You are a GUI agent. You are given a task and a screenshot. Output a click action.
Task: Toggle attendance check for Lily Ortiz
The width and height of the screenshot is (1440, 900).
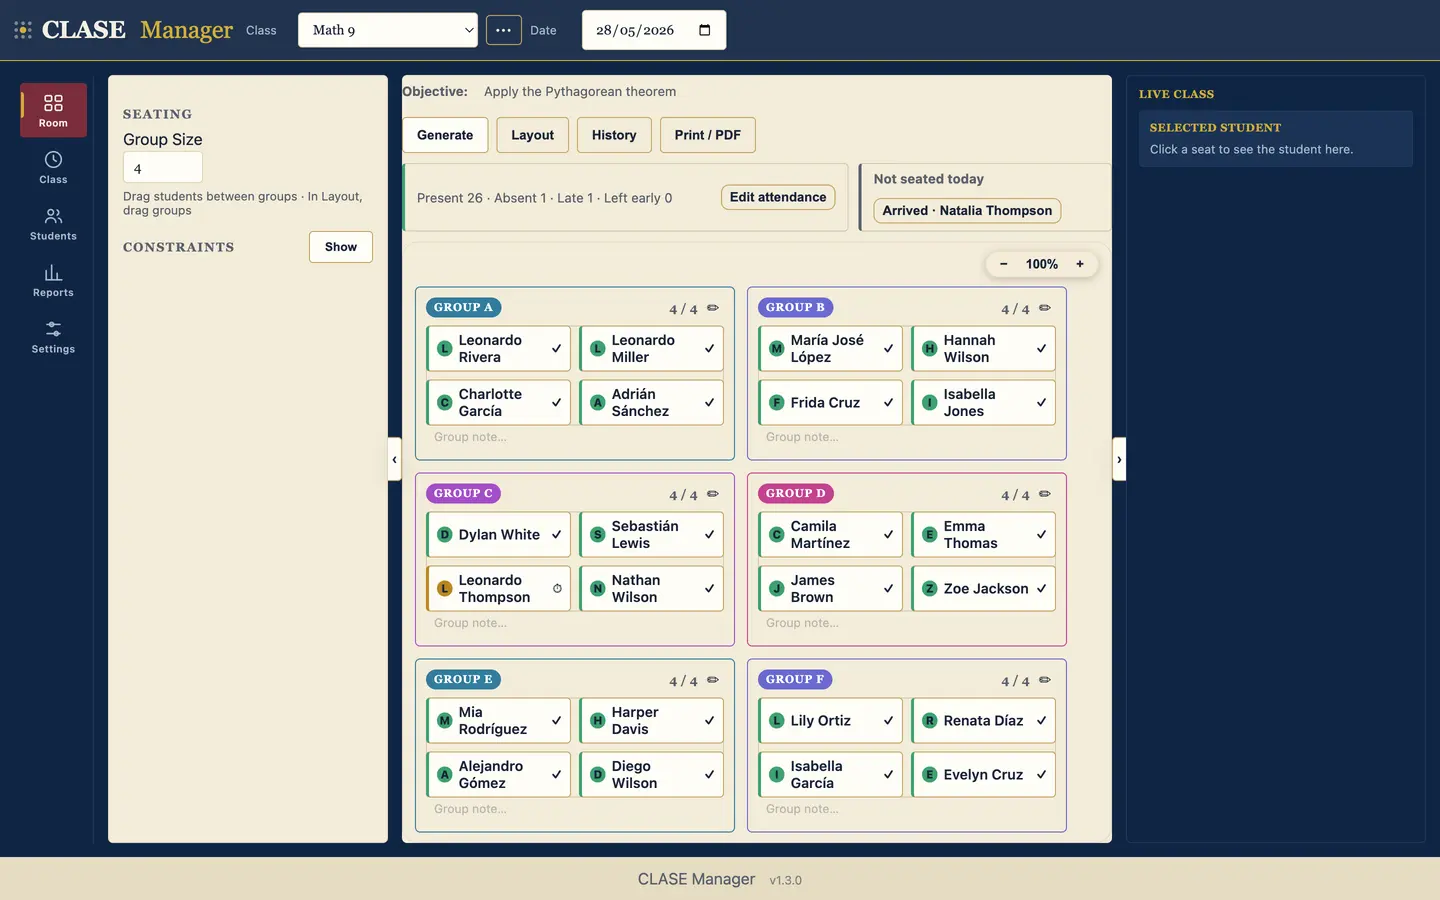click(888, 721)
